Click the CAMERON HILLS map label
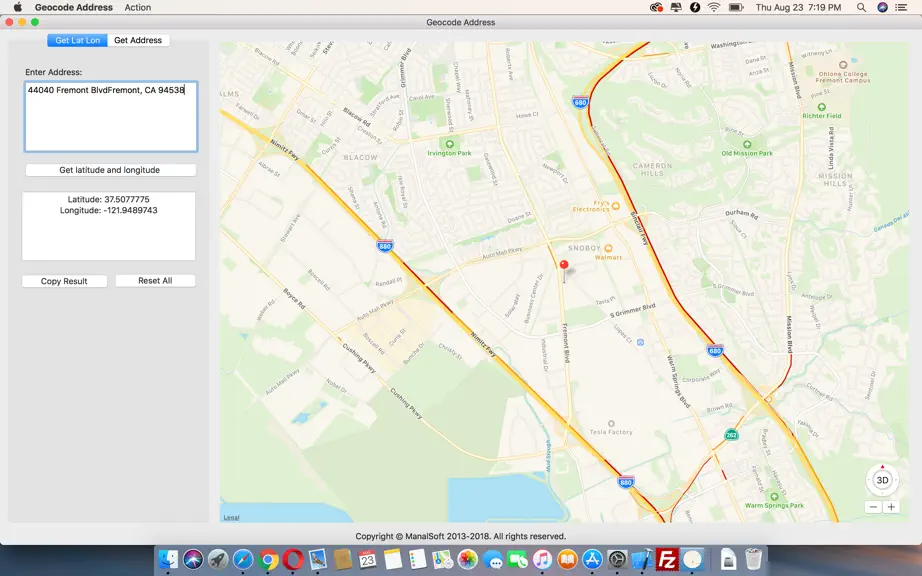922x576 pixels. coord(652,169)
